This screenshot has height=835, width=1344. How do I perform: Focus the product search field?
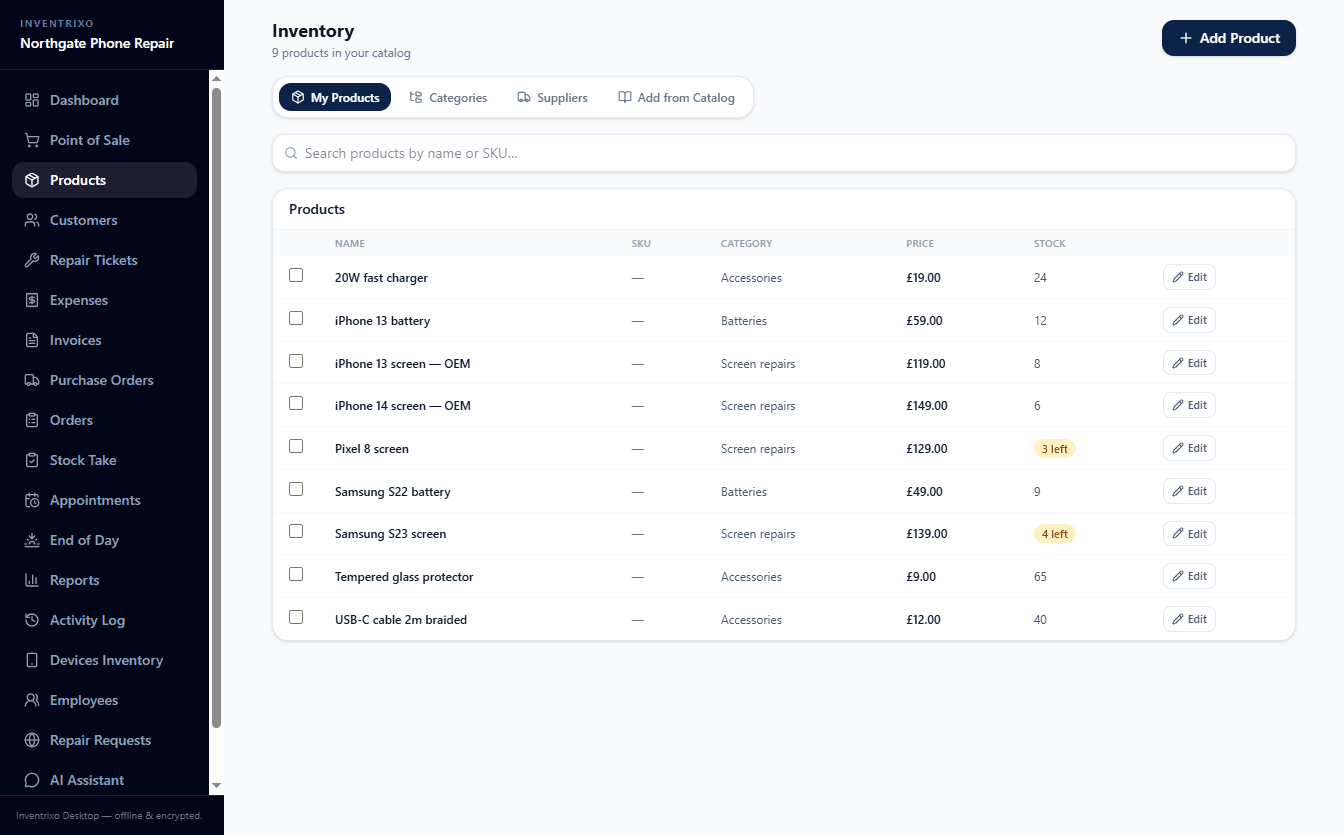[783, 153]
